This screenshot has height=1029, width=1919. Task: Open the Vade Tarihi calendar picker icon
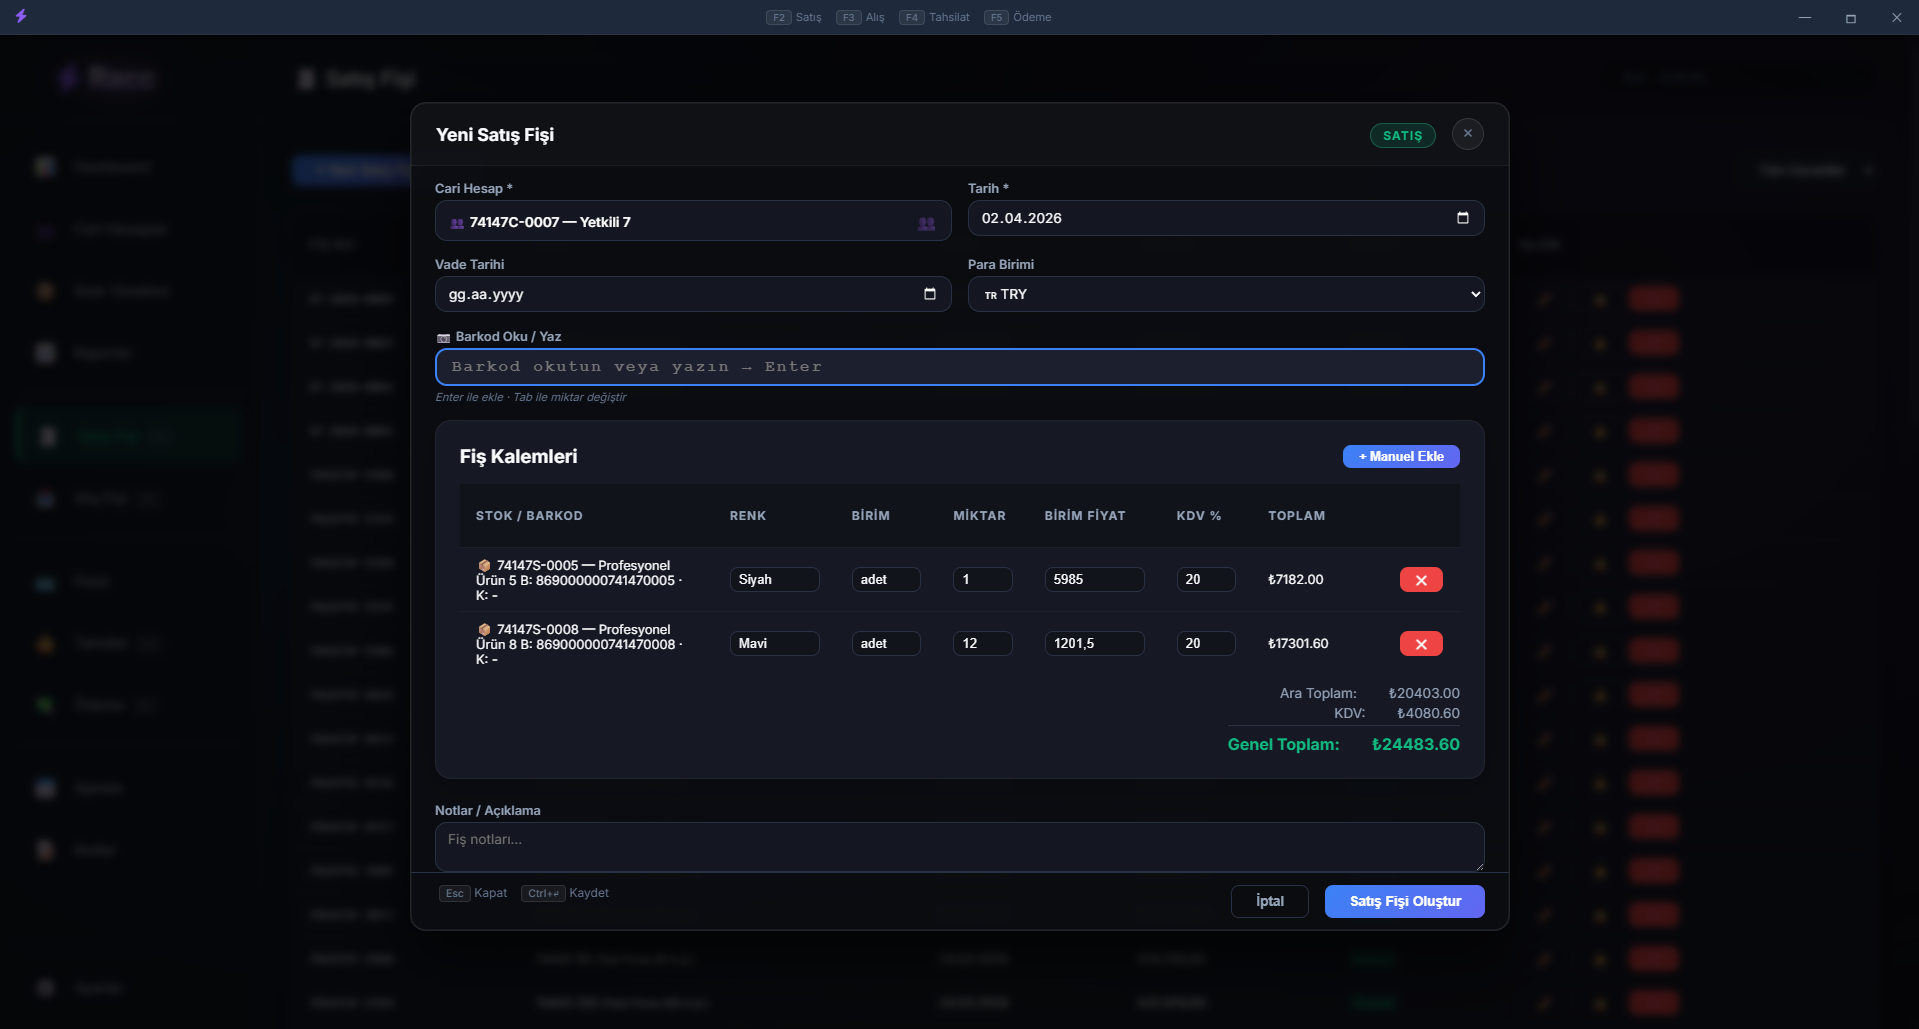point(929,294)
